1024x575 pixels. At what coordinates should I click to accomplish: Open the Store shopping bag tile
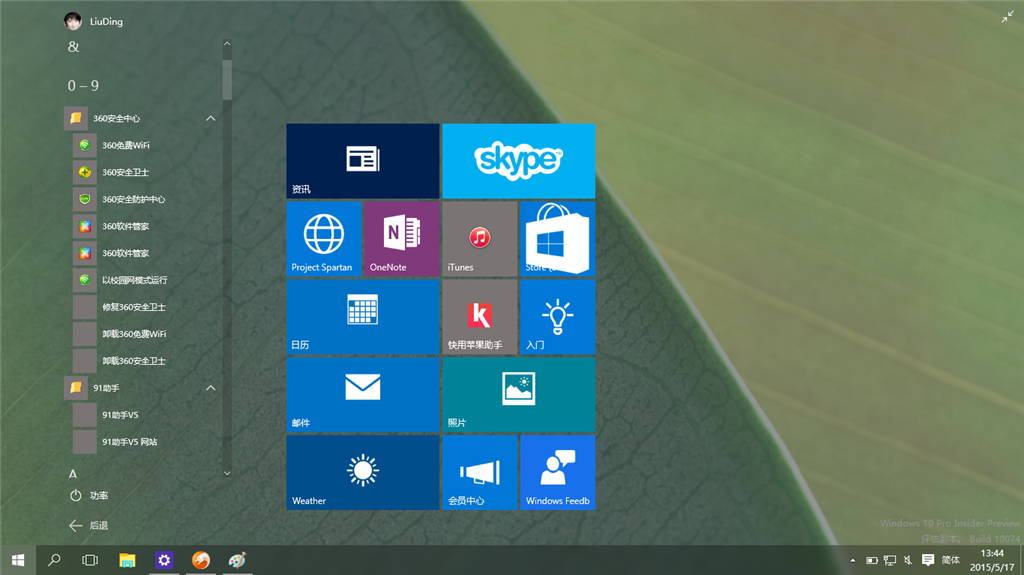click(x=557, y=238)
